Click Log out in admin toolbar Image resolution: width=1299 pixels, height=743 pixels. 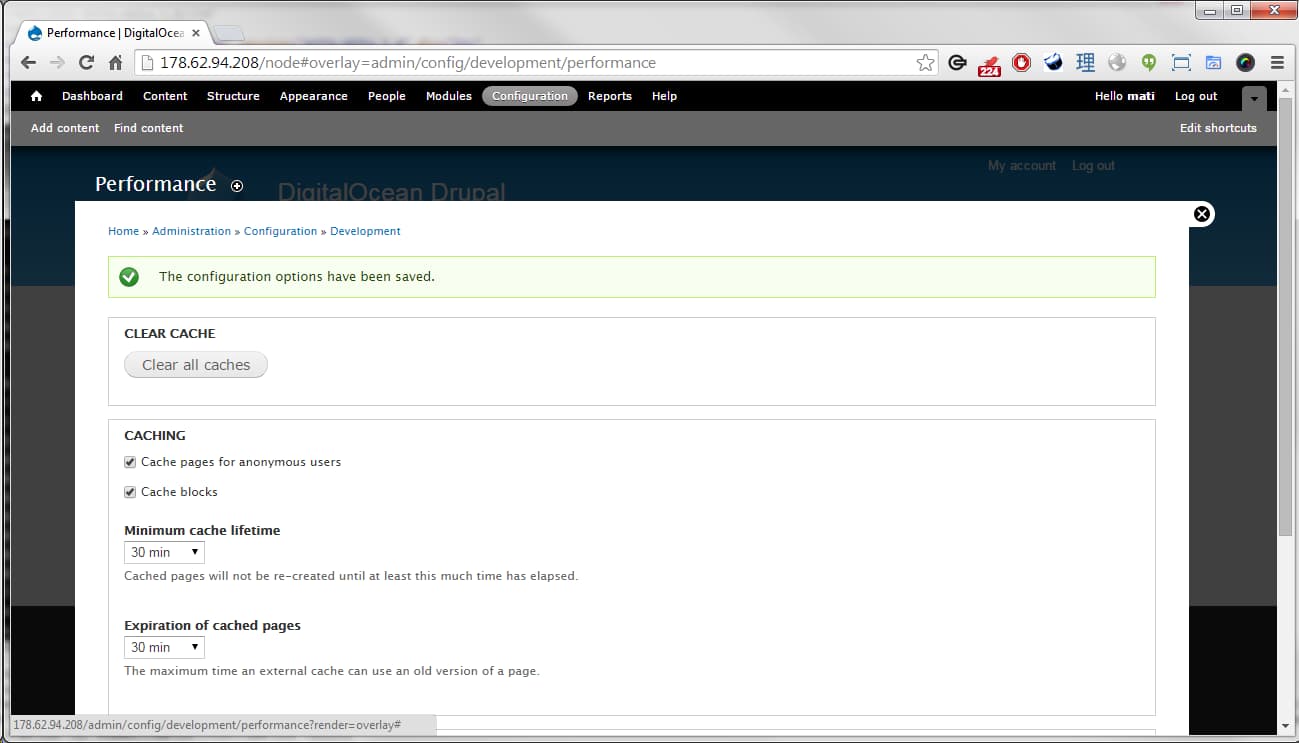(x=1196, y=96)
